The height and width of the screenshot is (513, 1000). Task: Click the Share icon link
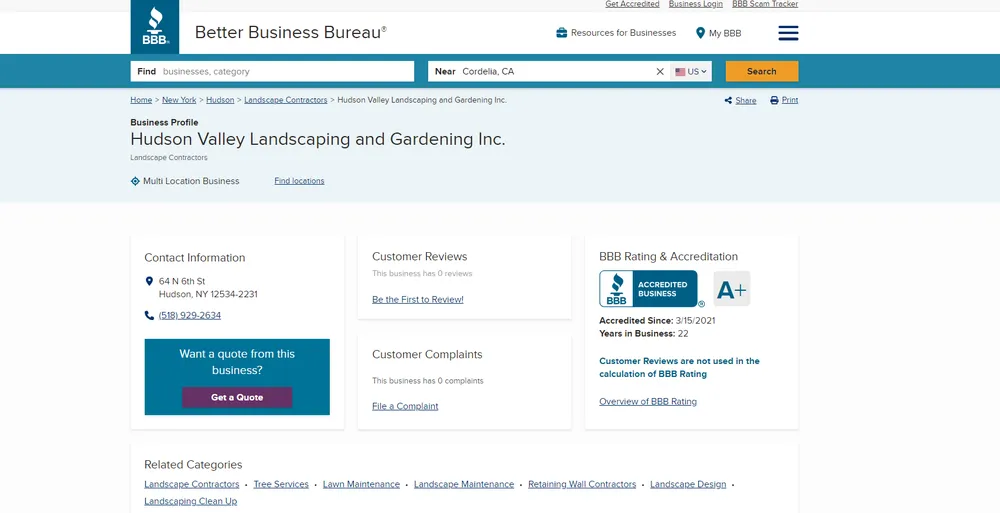(740, 101)
